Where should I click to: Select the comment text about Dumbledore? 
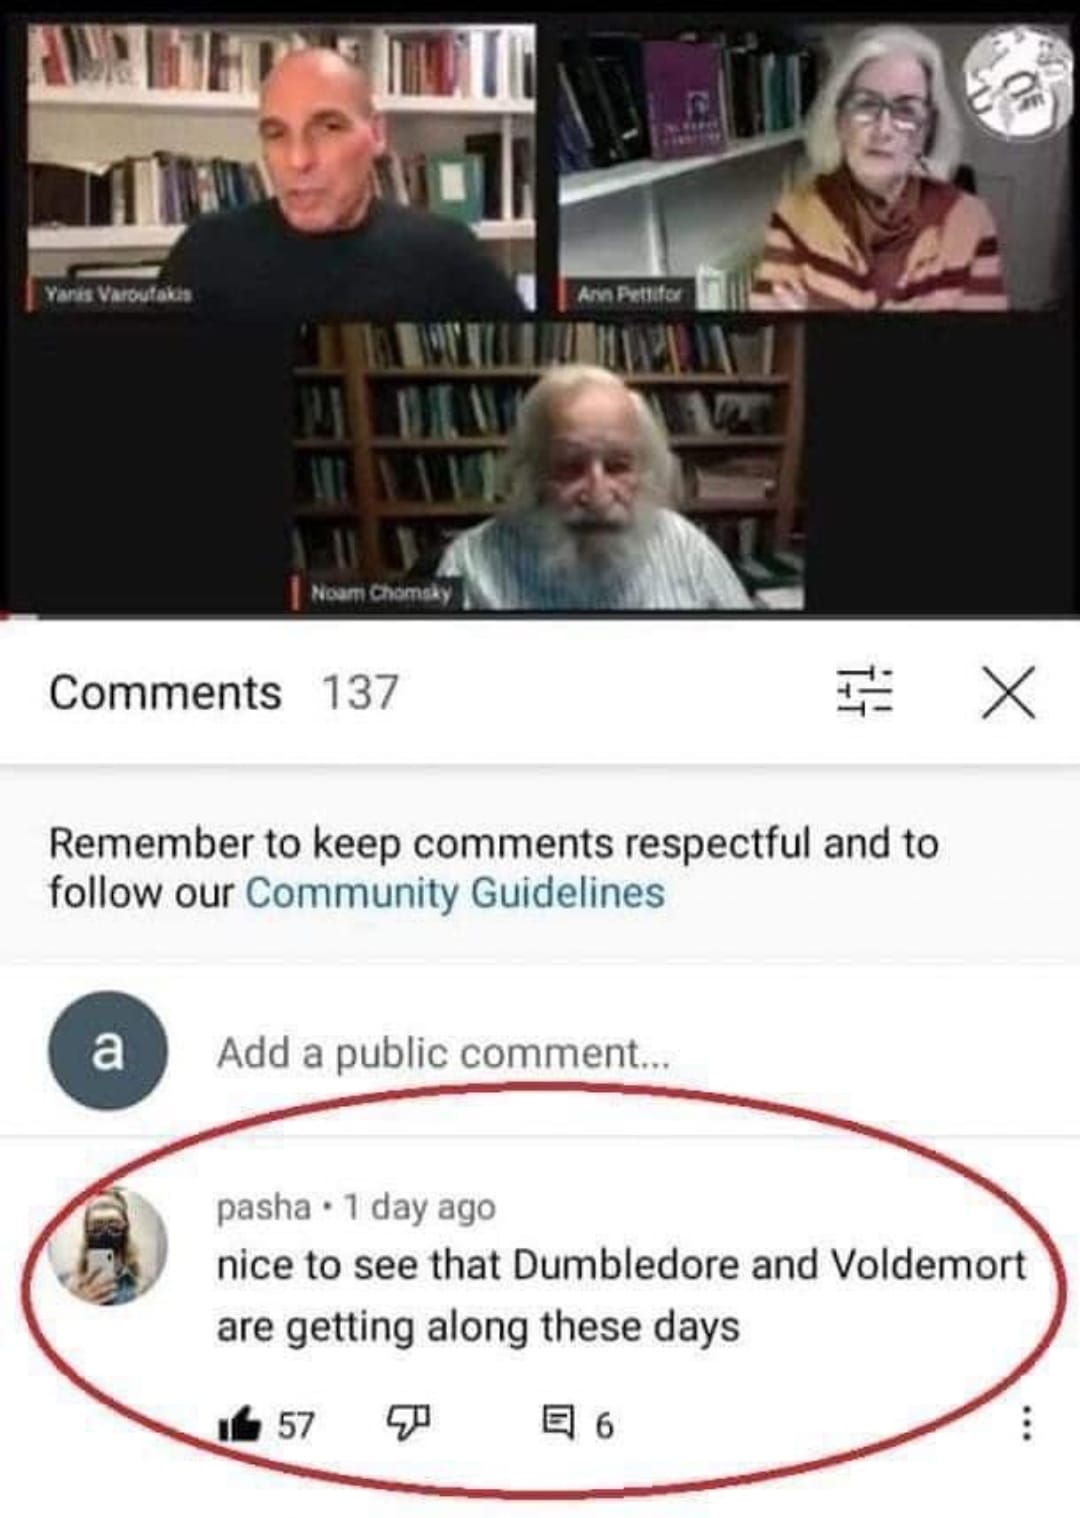pos(621,1296)
